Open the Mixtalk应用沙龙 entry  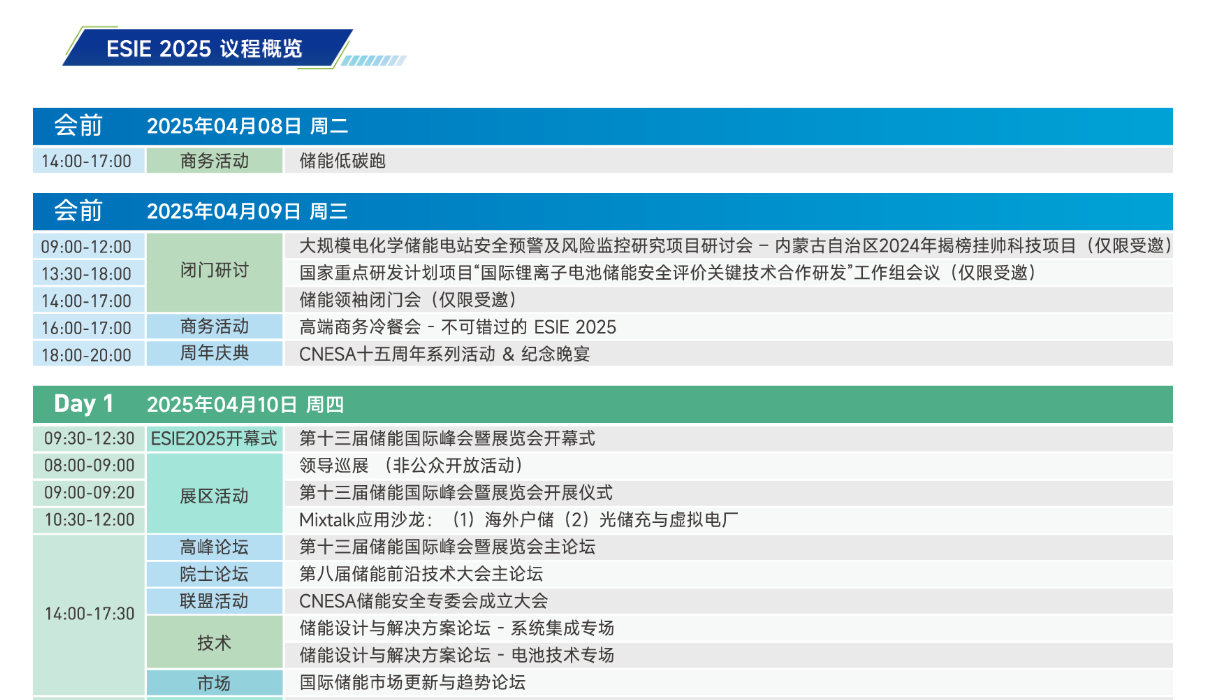(x=519, y=519)
